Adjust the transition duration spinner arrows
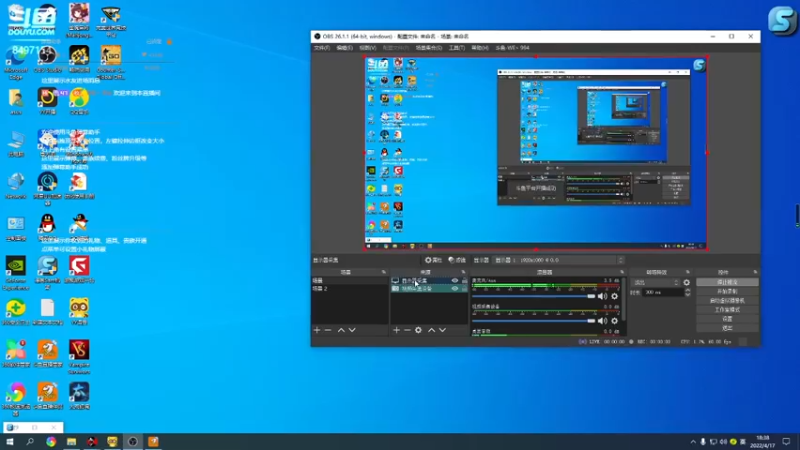The height and width of the screenshot is (450, 800). coord(687,292)
